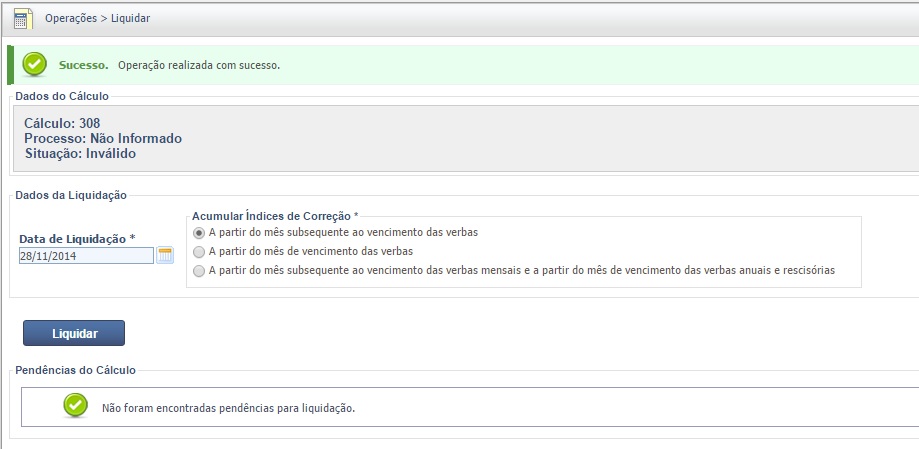919x449 pixels.
Task: Click the 'Data de Liquidação *' label
Action: pos(77,239)
